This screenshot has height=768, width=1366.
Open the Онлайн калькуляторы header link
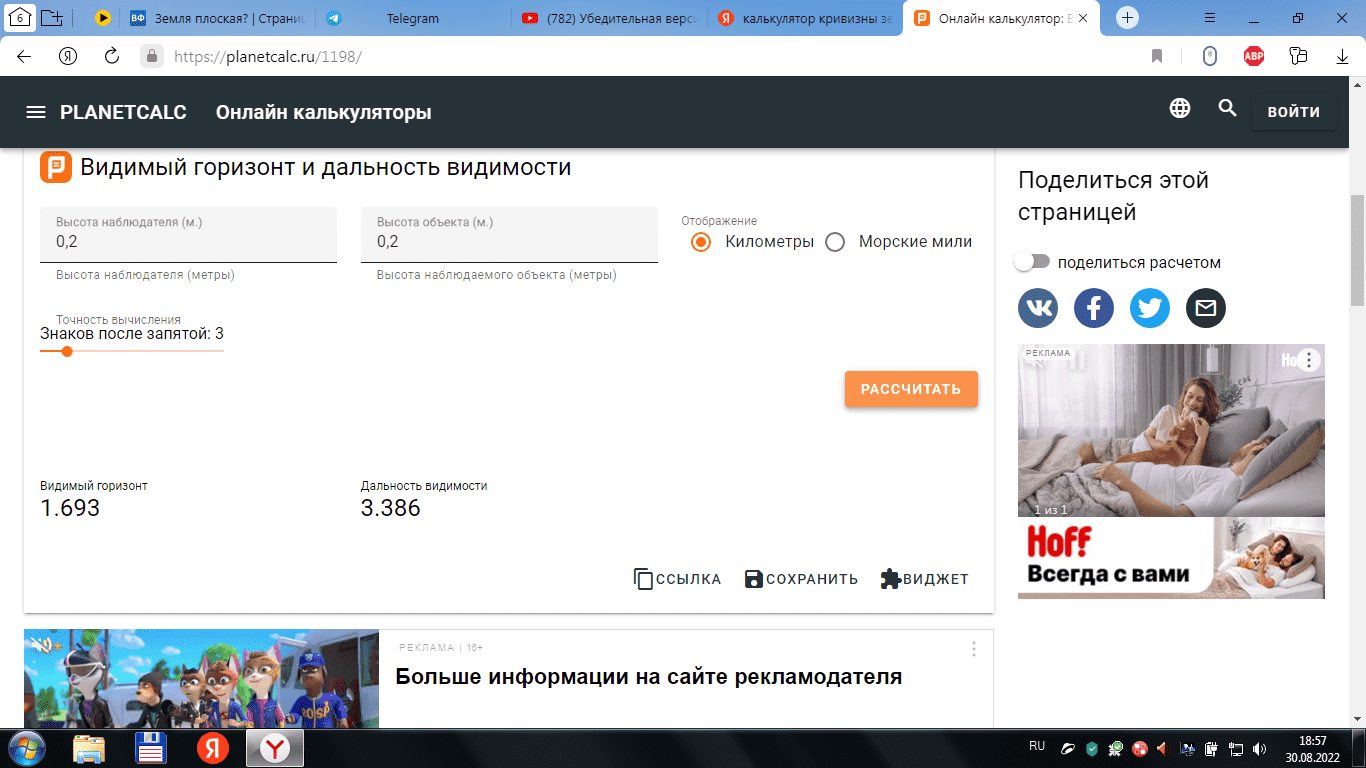click(324, 112)
